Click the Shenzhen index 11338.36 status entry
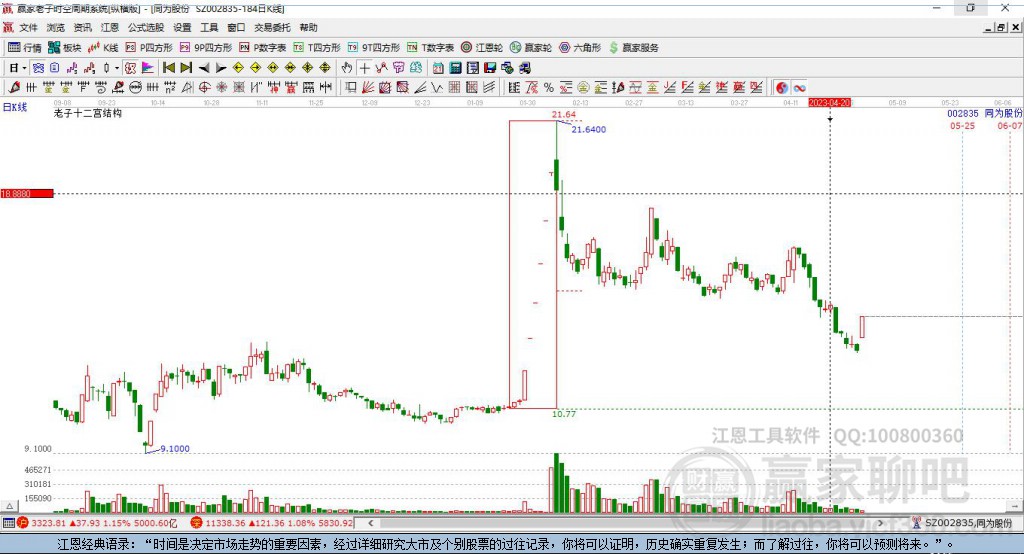Viewport: 1024px width, 554px height. coord(272,523)
